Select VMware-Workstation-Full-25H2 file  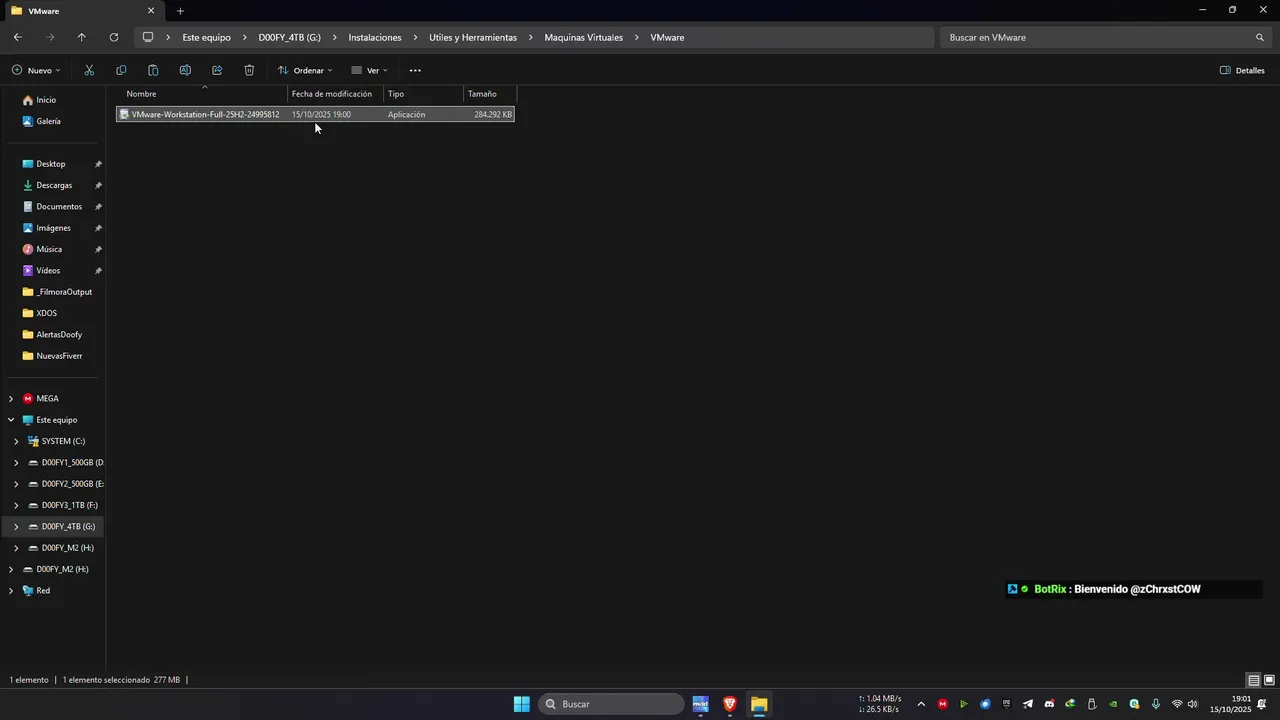coord(315,114)
